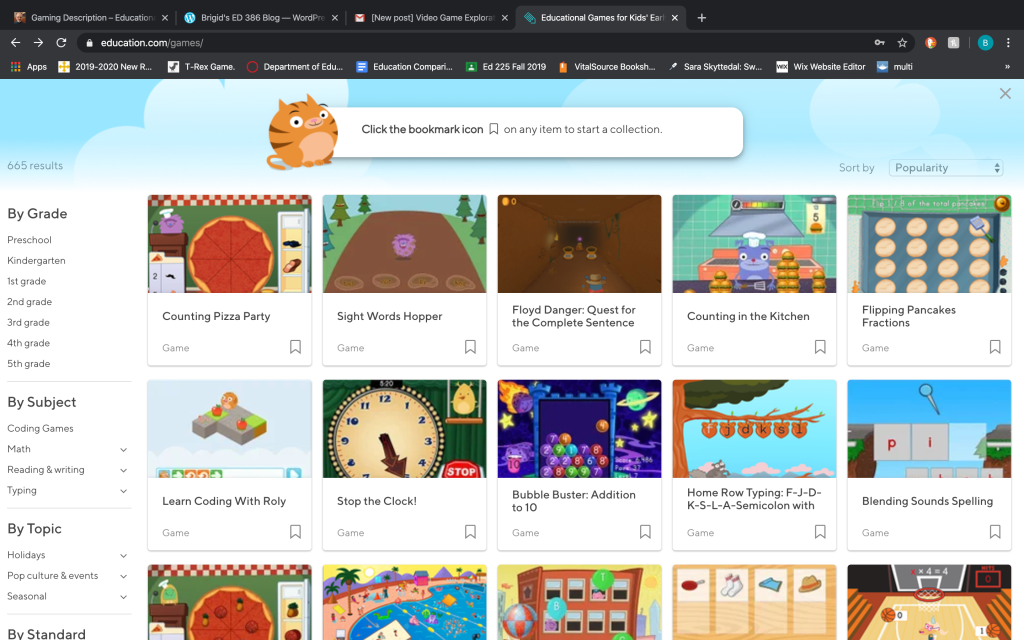This screenshot has width=1024, height=640.
Task: Close the bookmark tip banner
Action: coord(1005,93)
